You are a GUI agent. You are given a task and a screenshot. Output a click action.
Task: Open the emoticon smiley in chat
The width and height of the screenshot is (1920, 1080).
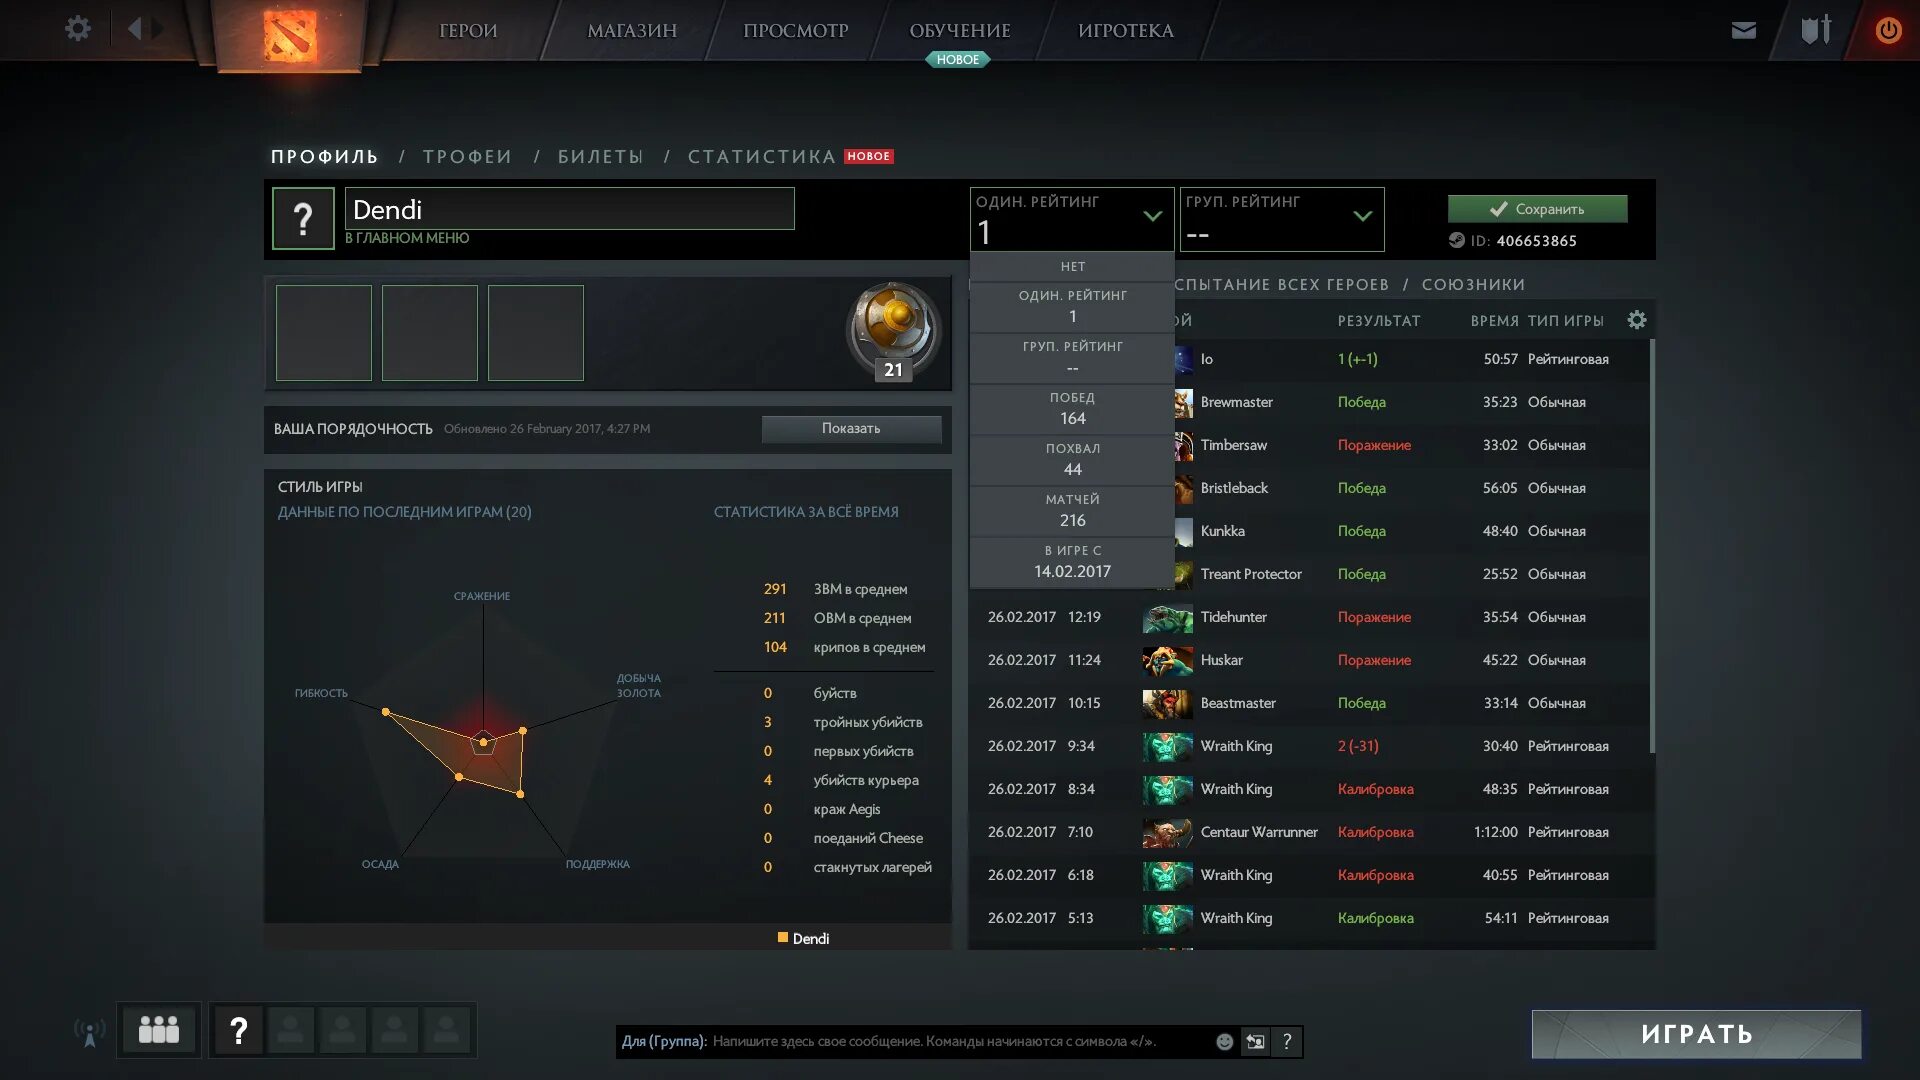tap(1224, 1042)
